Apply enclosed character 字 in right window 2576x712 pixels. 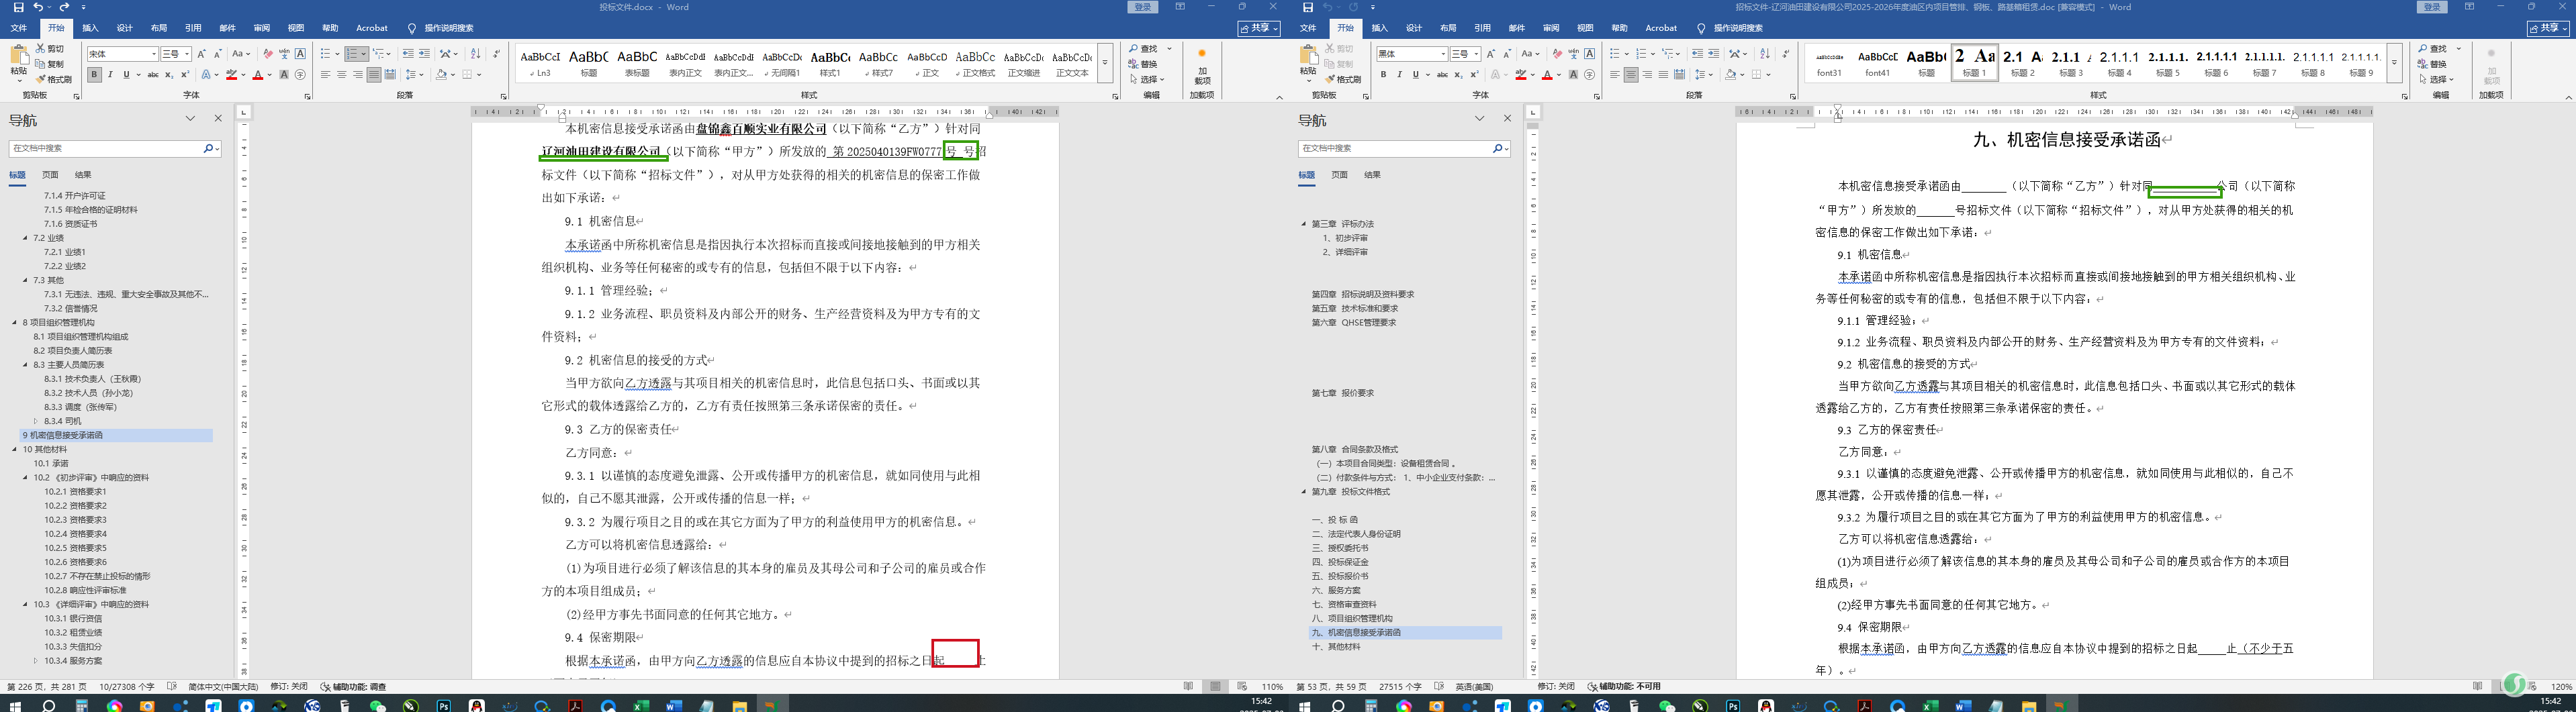pyautogui.click(x=1589, y=74)
